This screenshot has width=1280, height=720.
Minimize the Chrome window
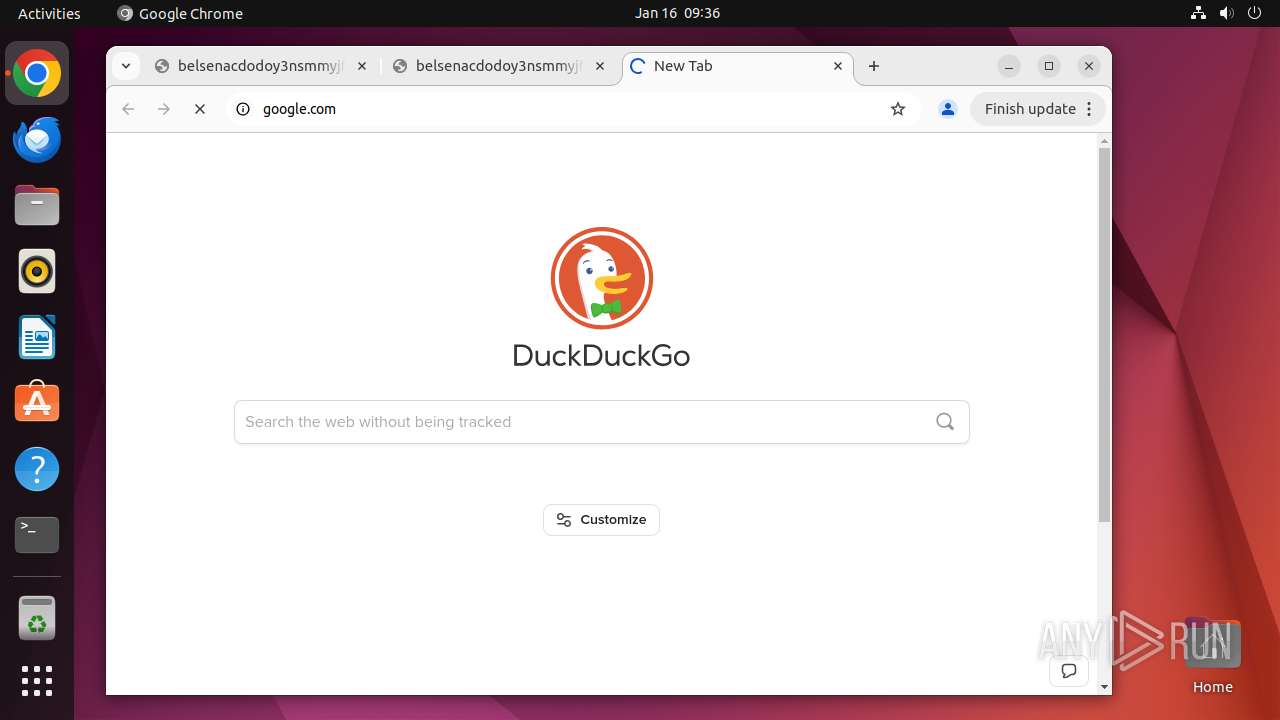pyautogui.click(x=1009, y=66)
